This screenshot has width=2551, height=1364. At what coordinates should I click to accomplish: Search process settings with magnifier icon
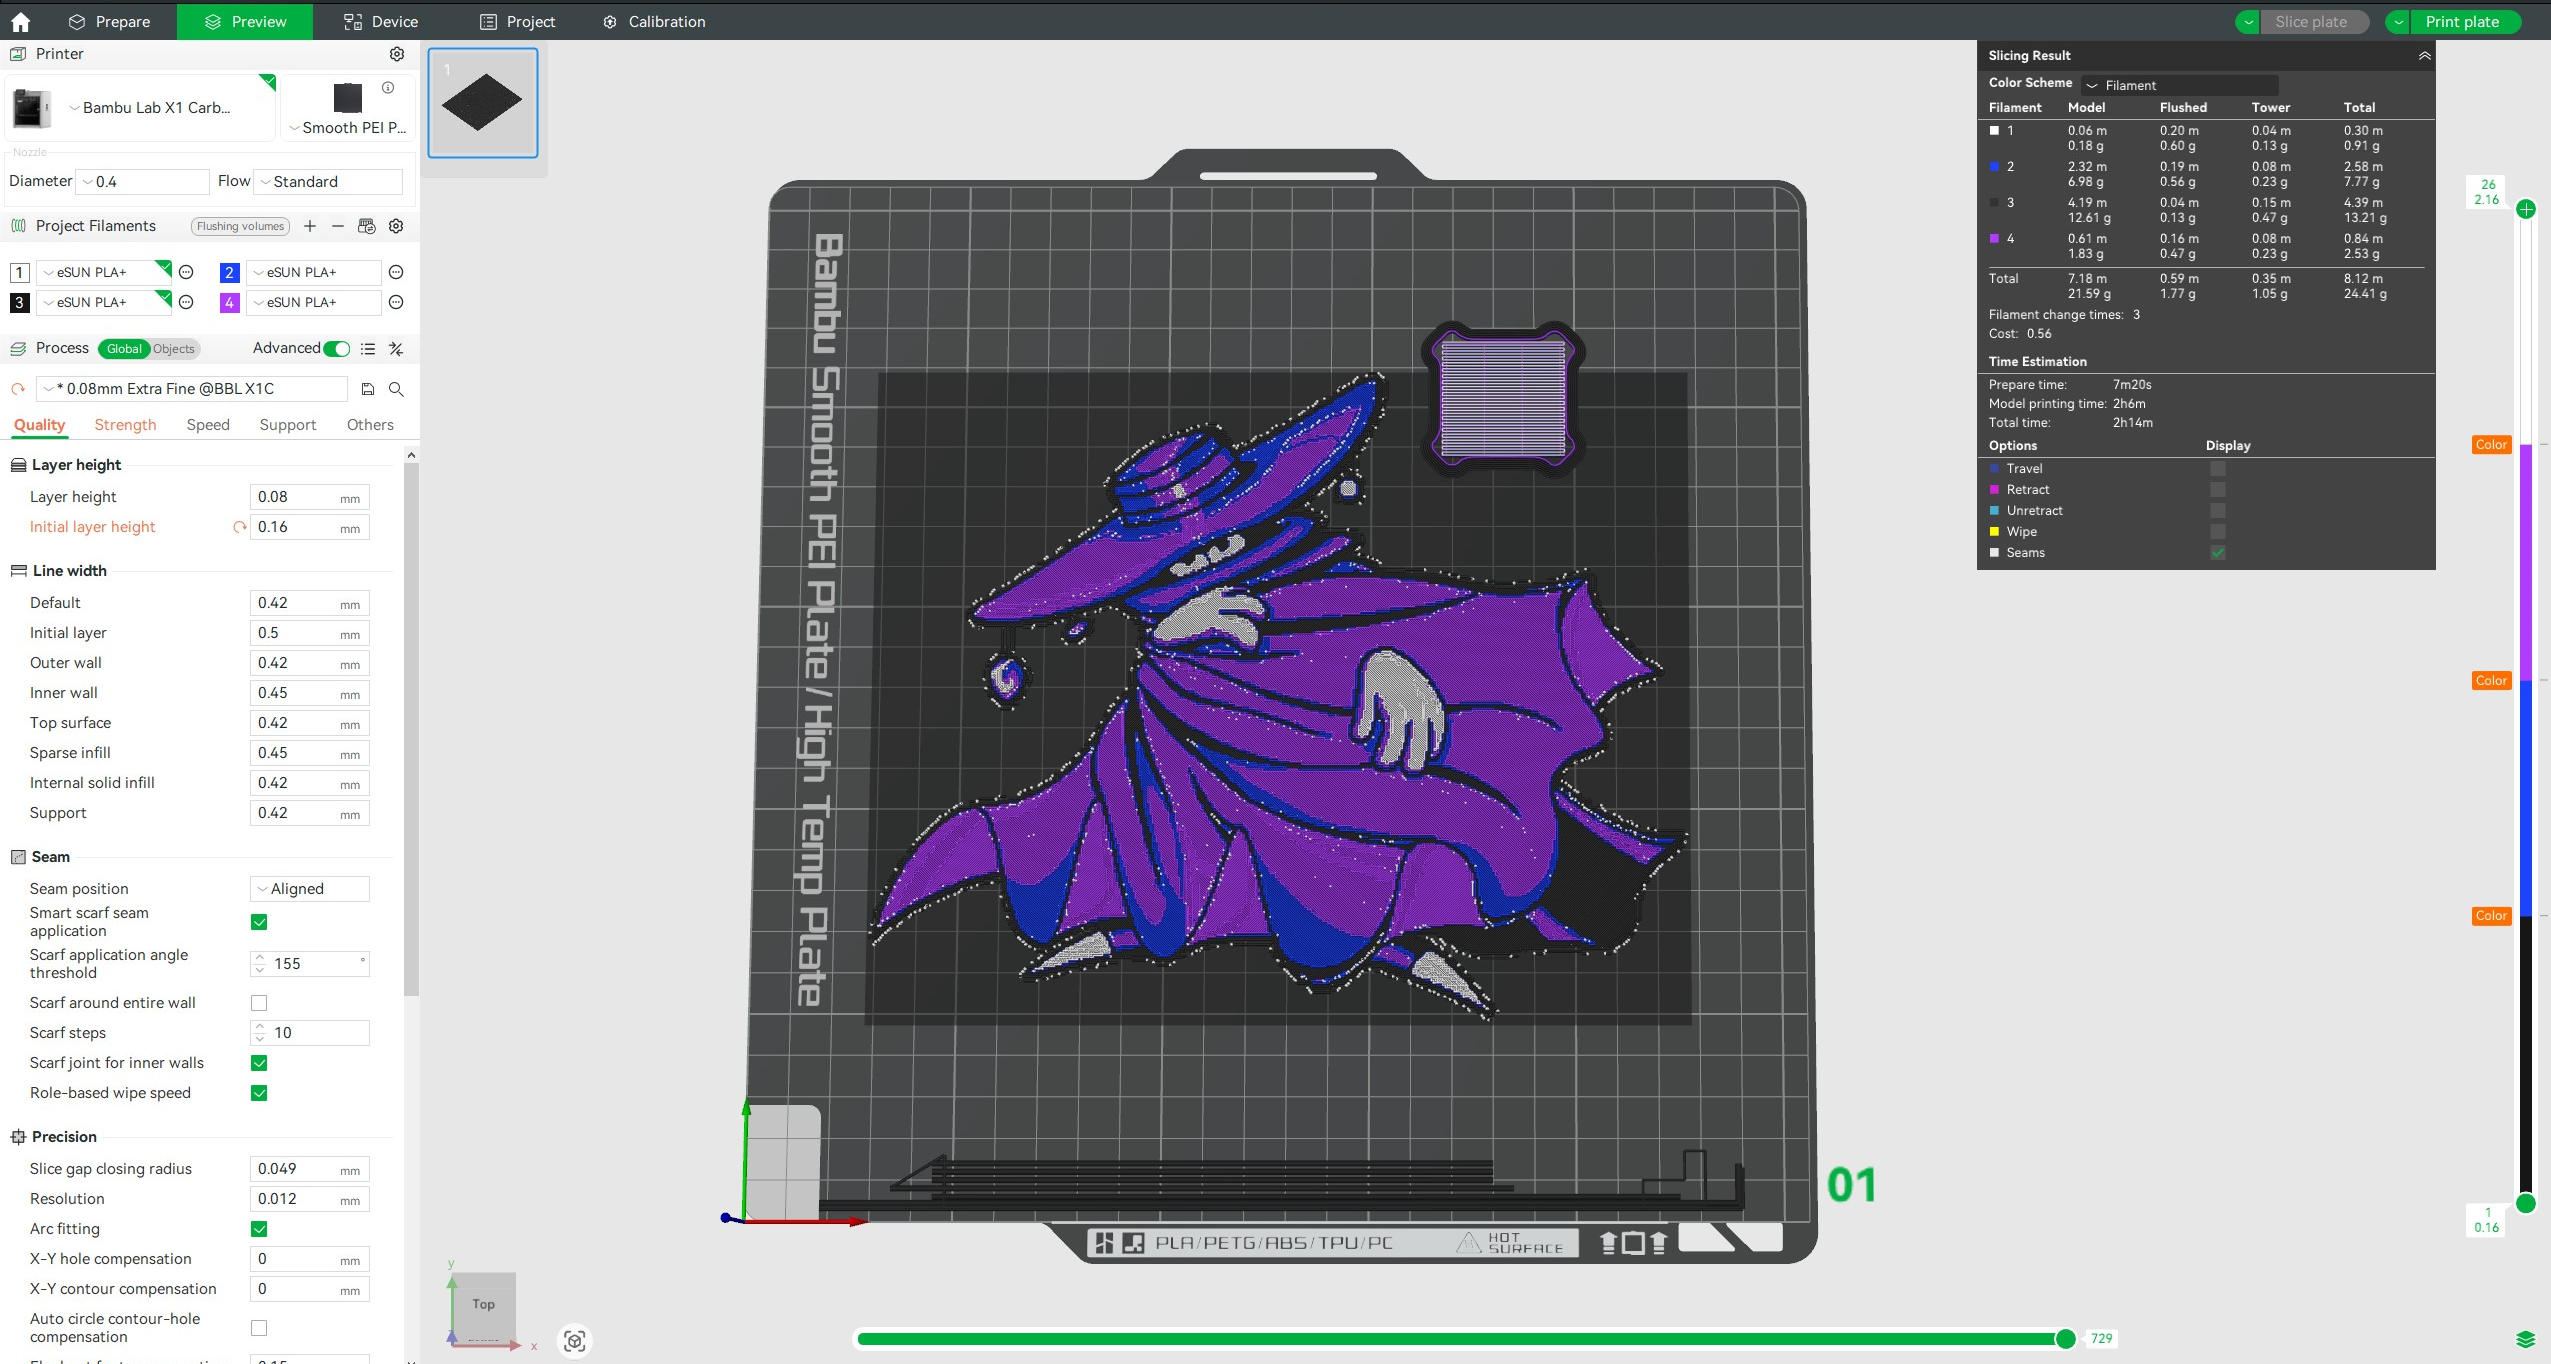point(396,389)
